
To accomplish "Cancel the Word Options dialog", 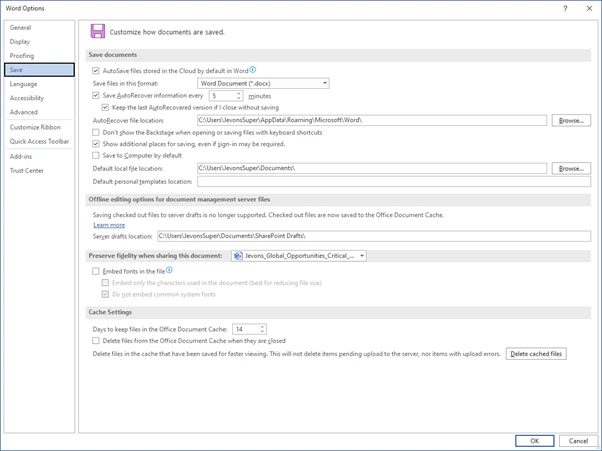I will click(x=578, y=441).
